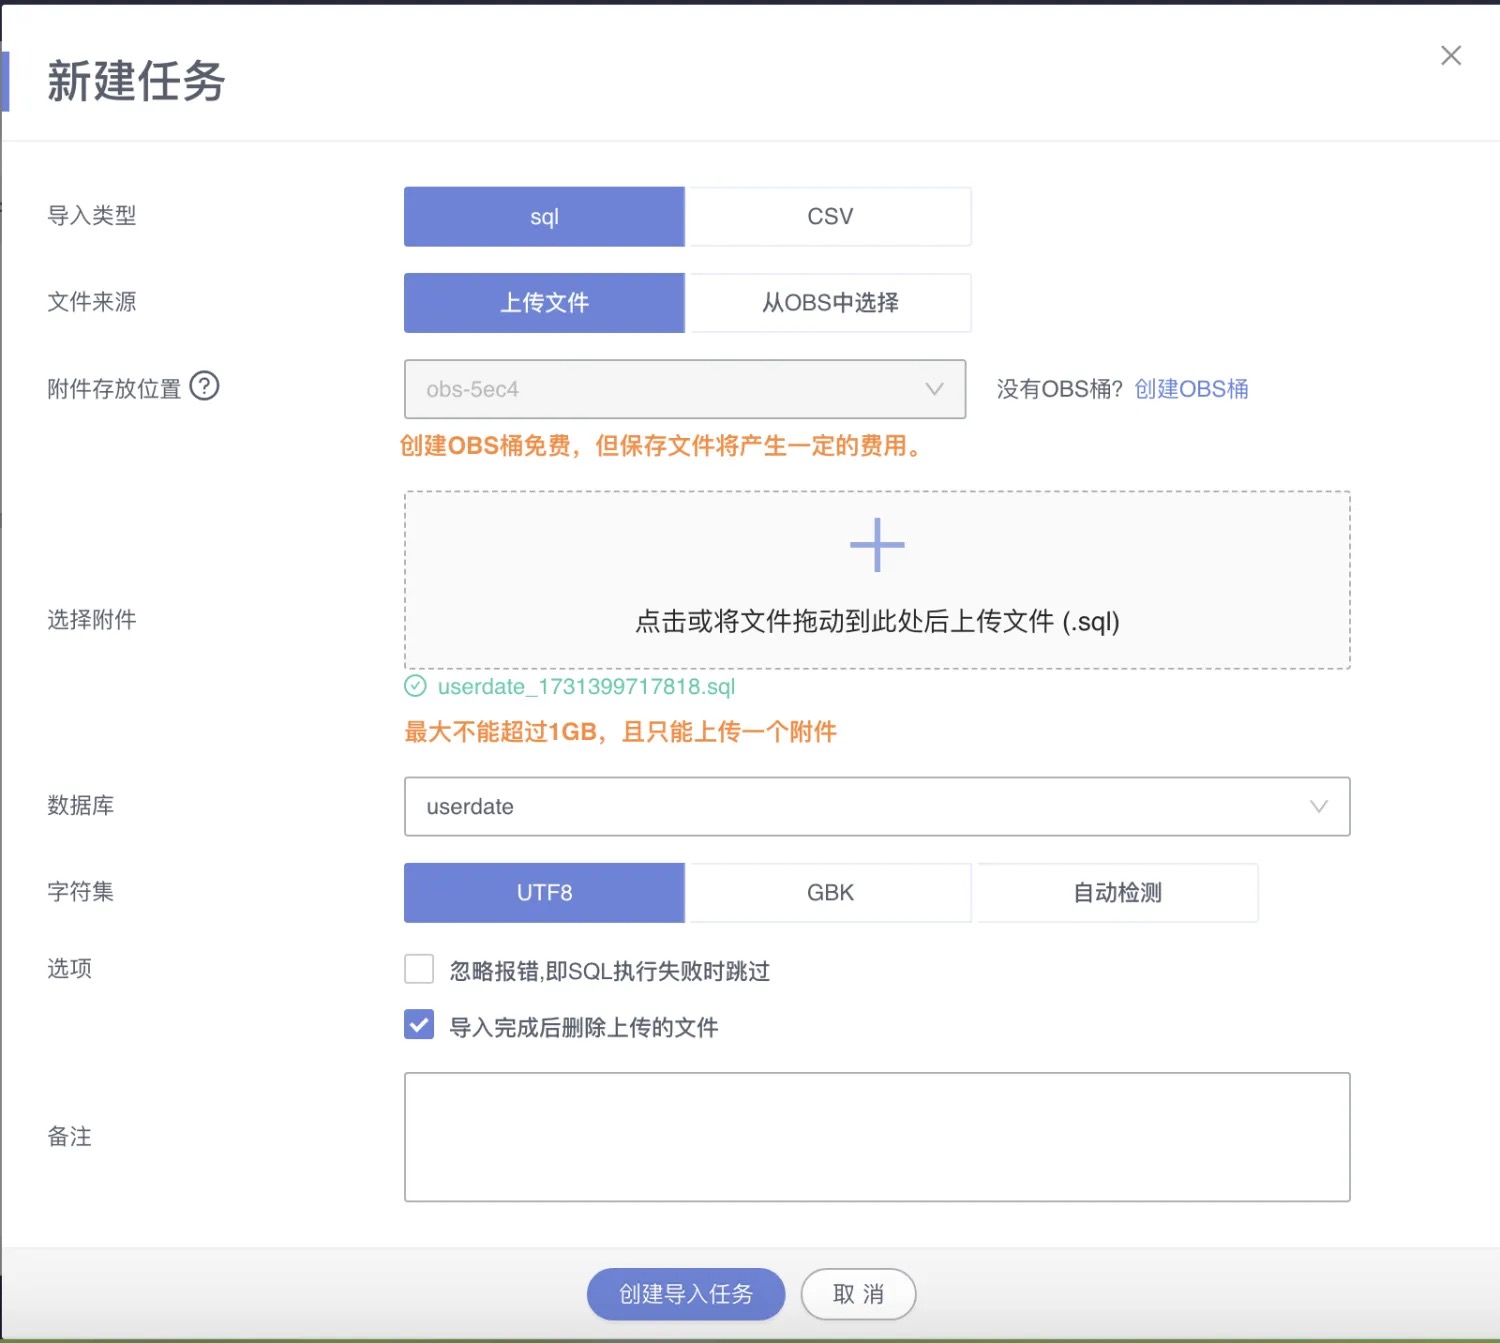Choose 自动检测 character set
Screen dimensions: 1500x1343
[1117, 892]
